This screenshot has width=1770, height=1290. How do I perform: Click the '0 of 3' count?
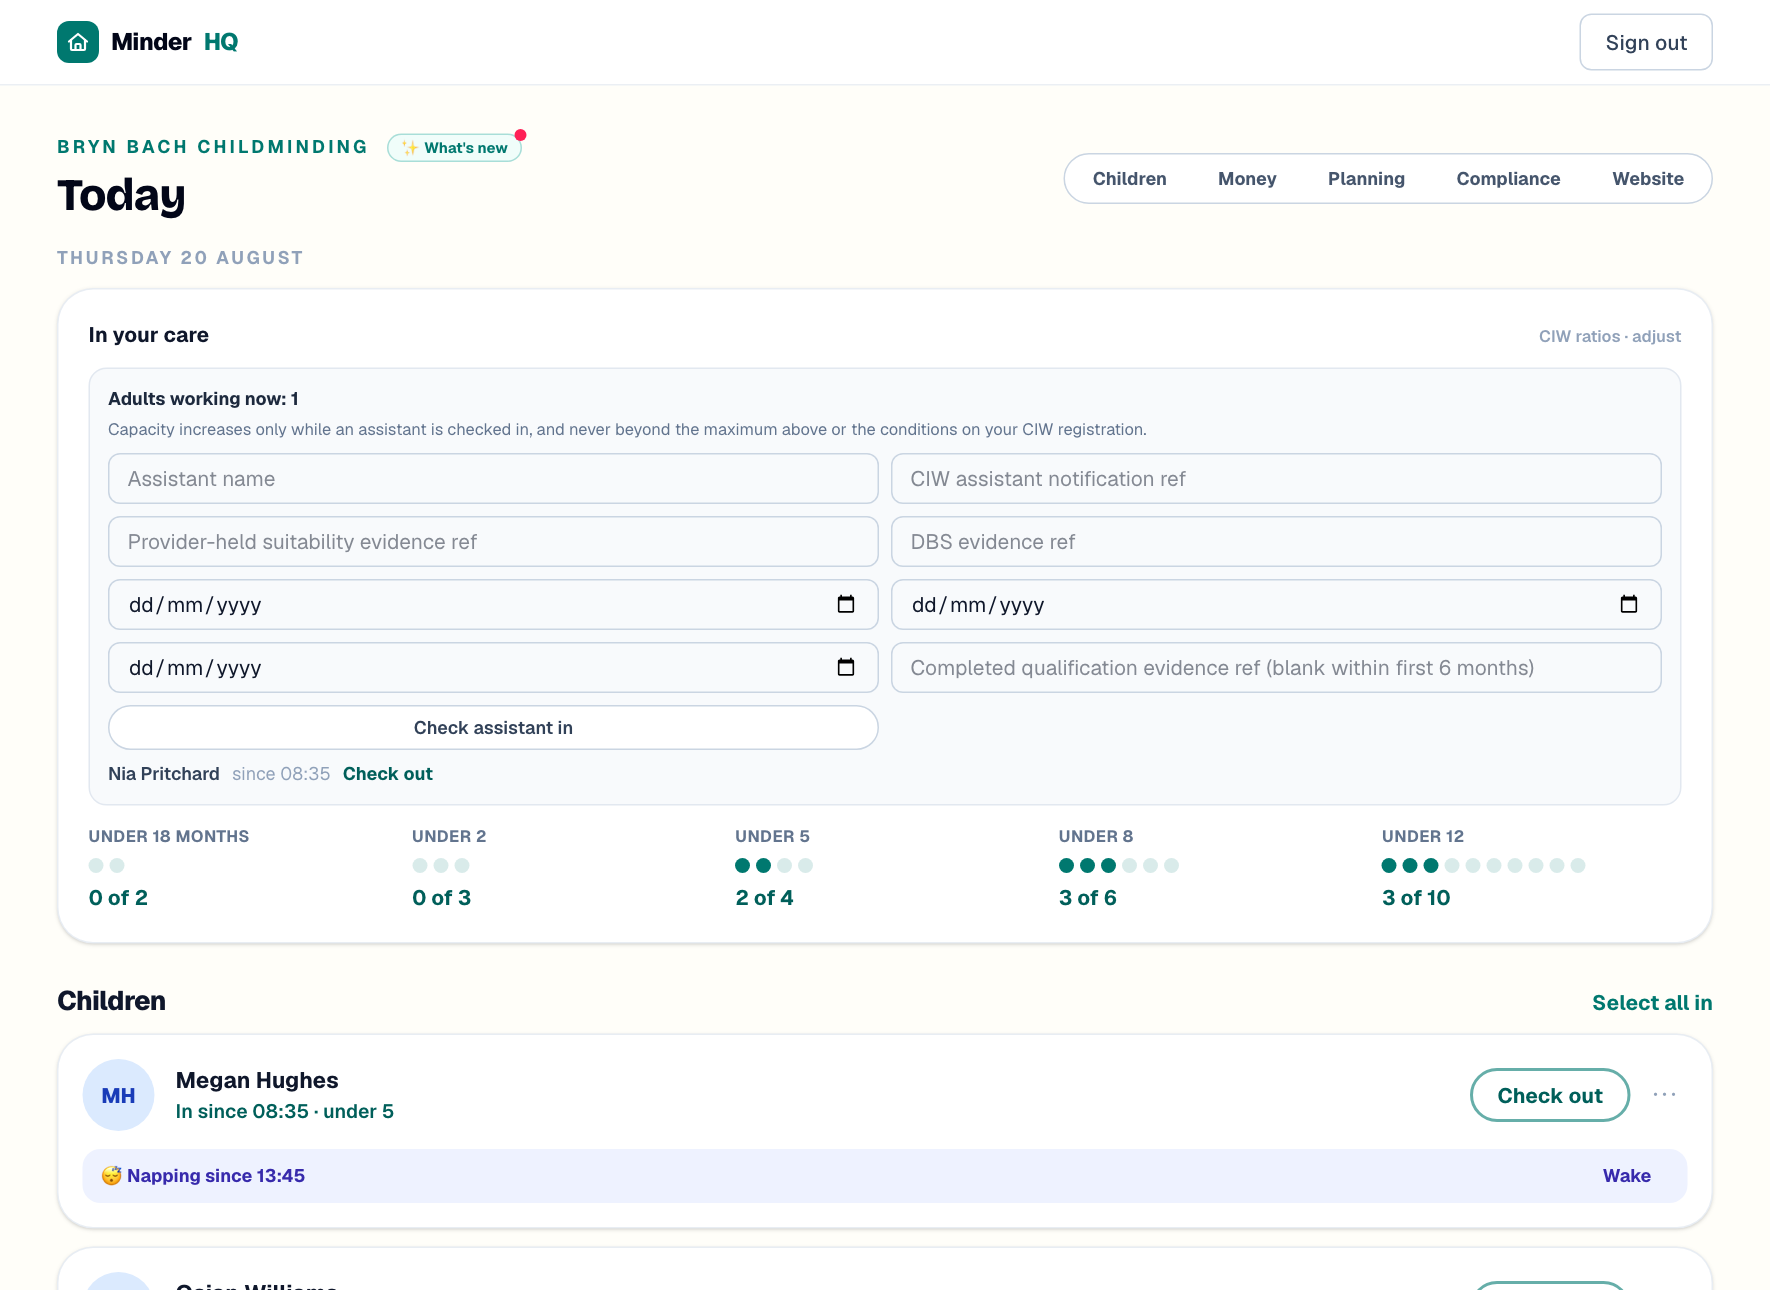pos(441,898)
